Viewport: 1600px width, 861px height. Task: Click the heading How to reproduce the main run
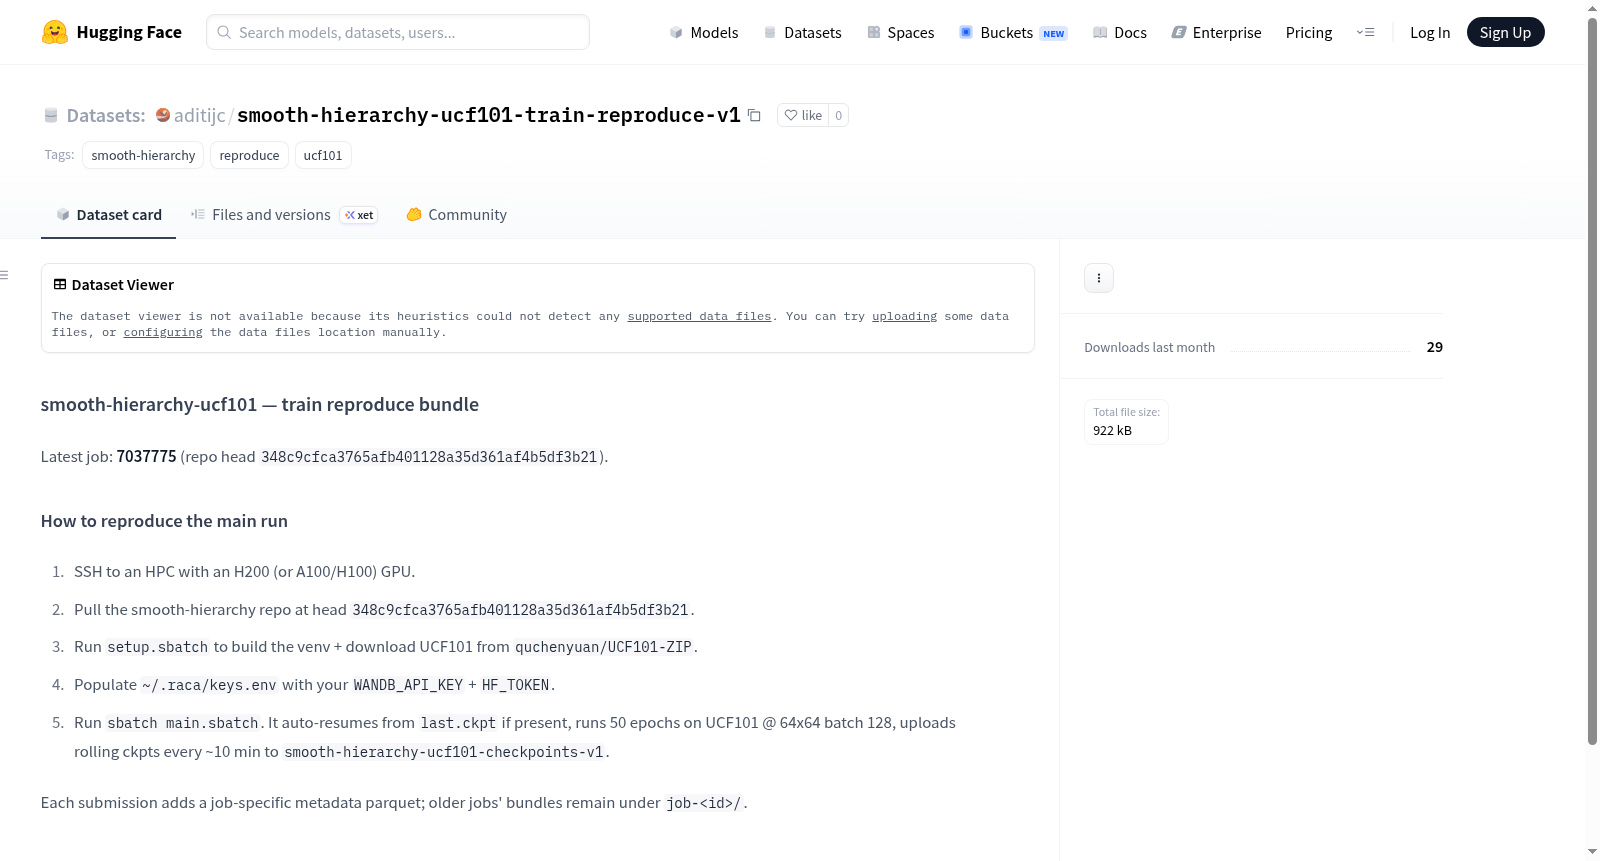pos(164,521)
